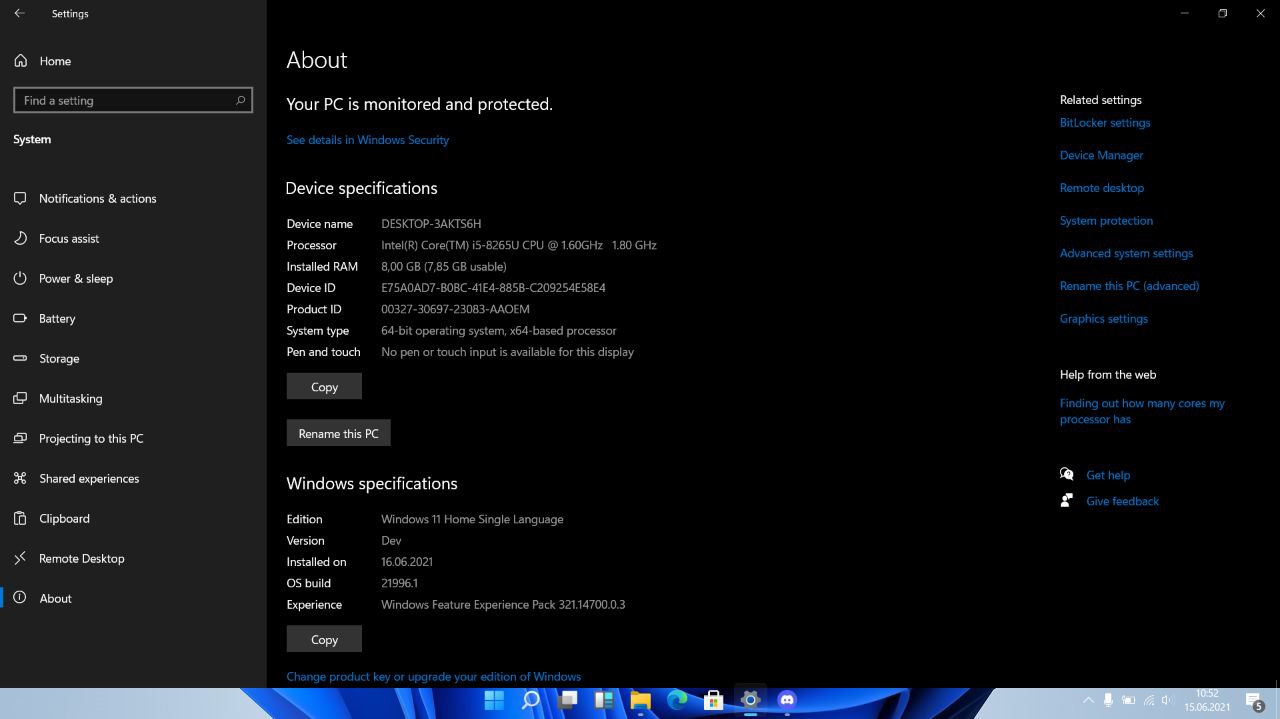
Task: Click the search magnifier in Find a setting
Action: (x=240, y=100)
